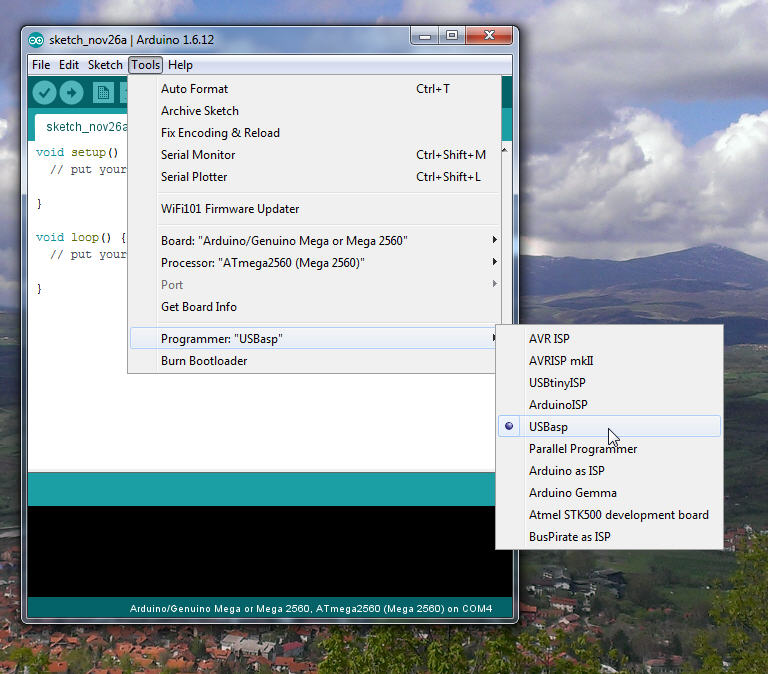Switch to the sketch_nov26a tab

point(86,127)
